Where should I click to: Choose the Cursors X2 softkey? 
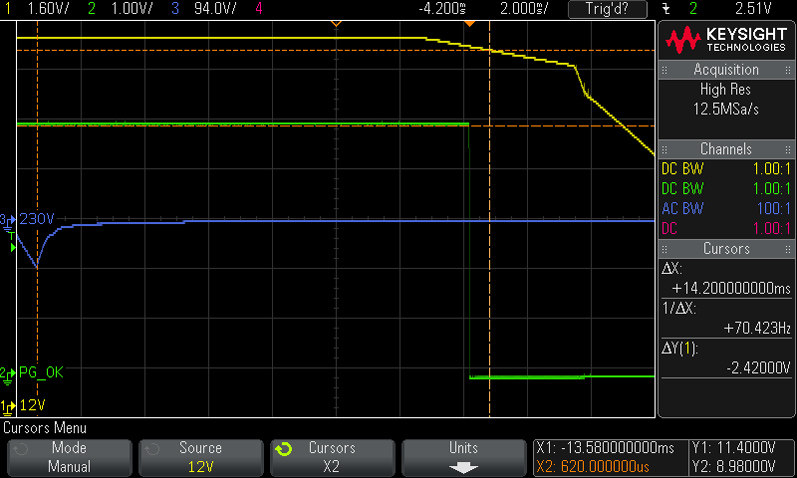click(332, 457)
